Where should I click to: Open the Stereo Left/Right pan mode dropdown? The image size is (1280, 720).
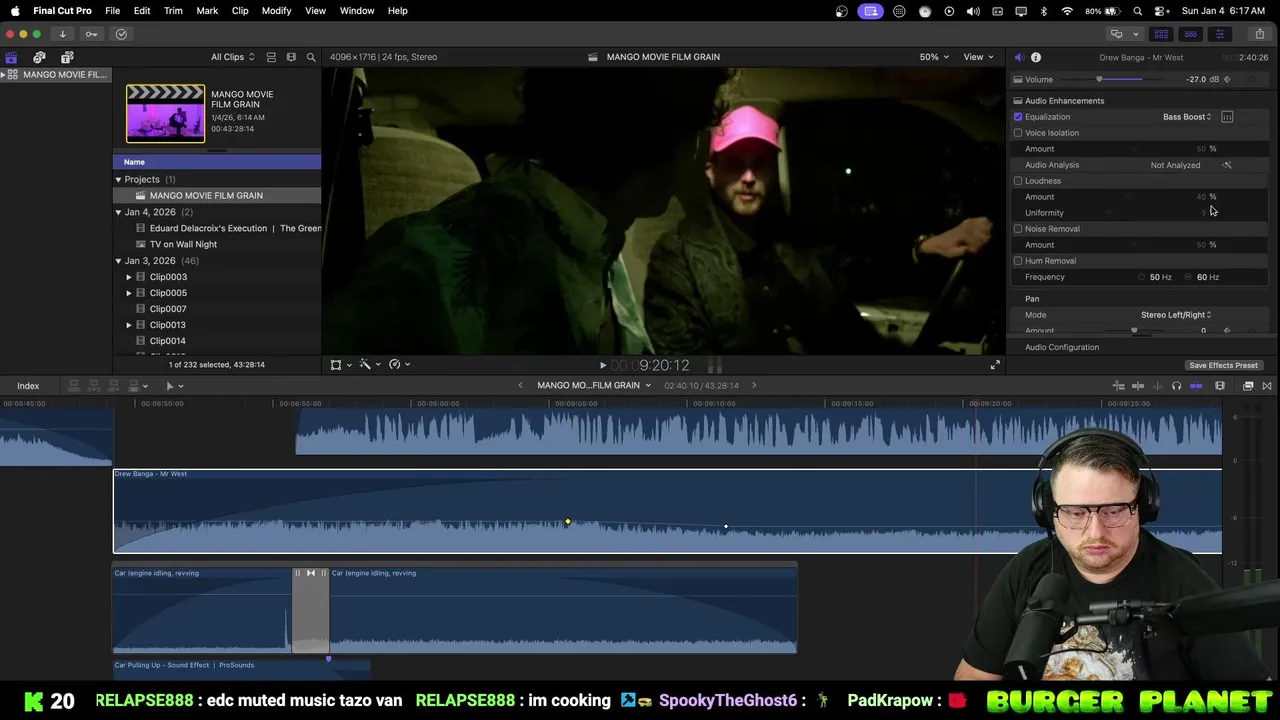click(1176, 315)
